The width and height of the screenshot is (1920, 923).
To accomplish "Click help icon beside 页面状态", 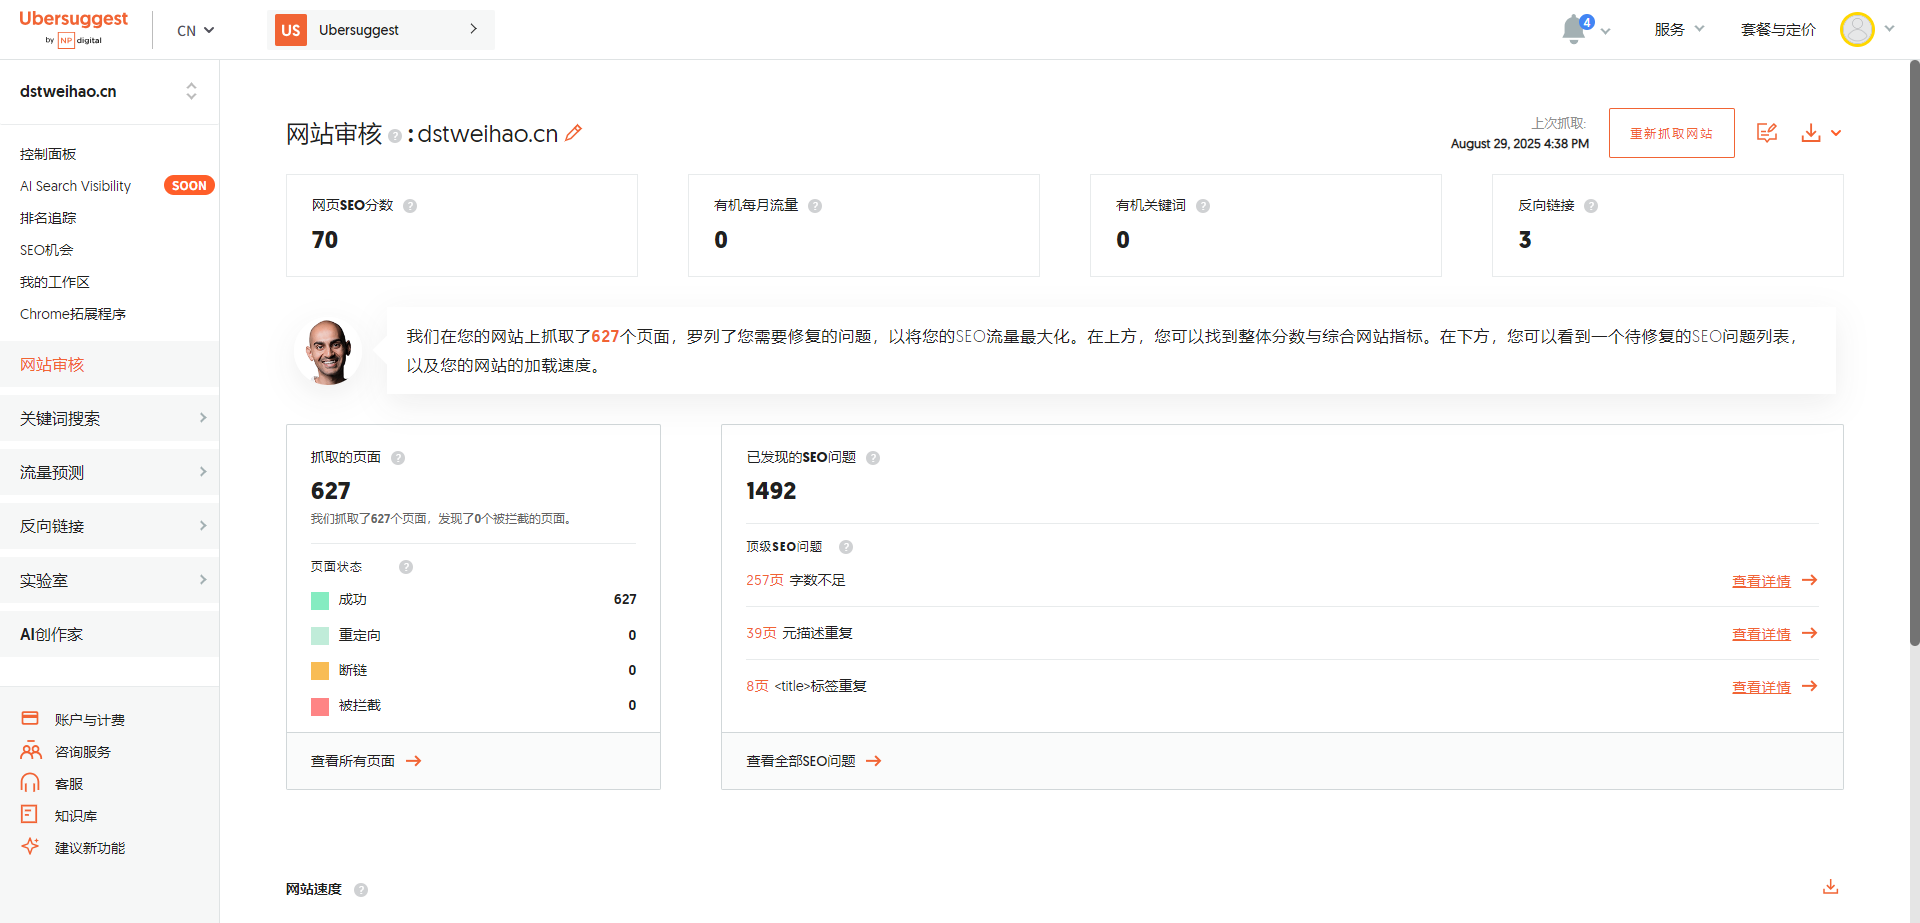I will pos(406,567).
